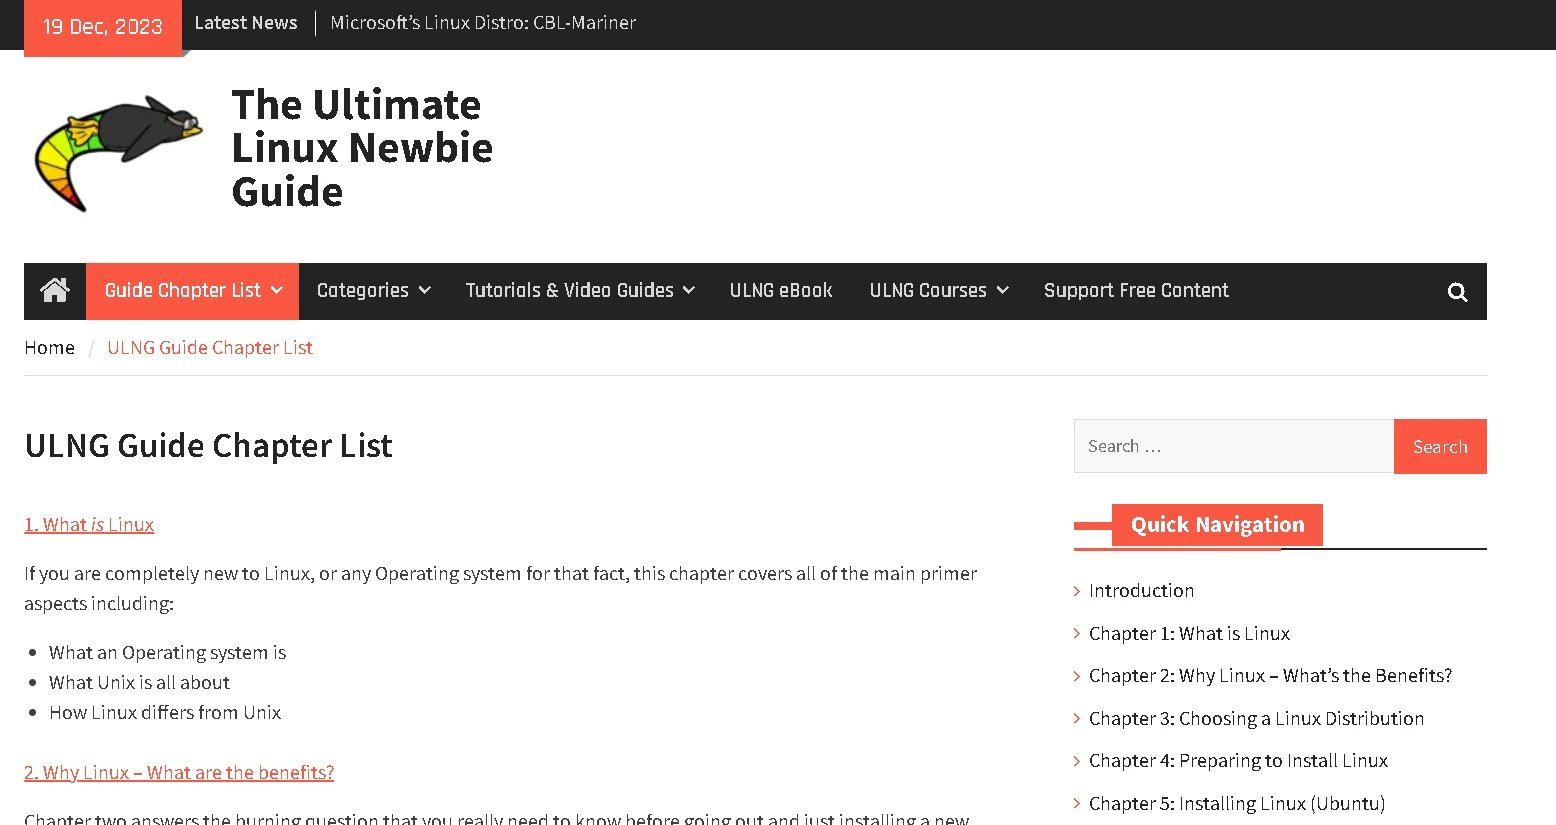This screenshot has width=1556, height=825.
Task: Open Chapter 3: Choosing a Linux Distribution
Action: point(1256,719)
